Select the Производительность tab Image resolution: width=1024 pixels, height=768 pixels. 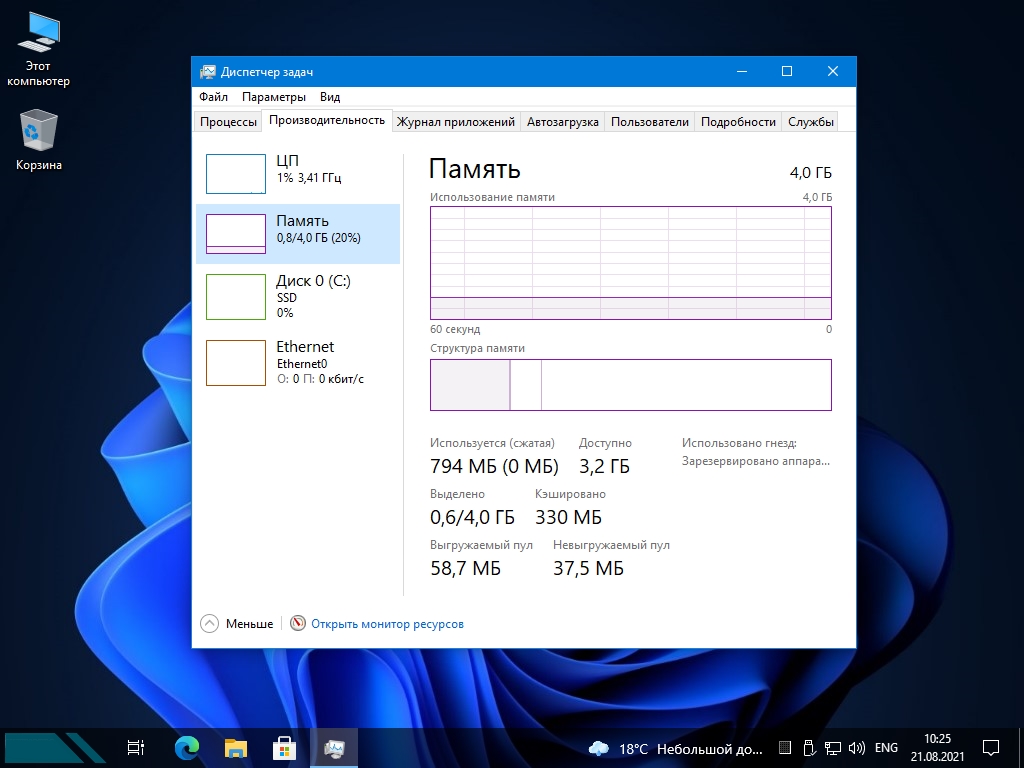[x=327, y=120]
